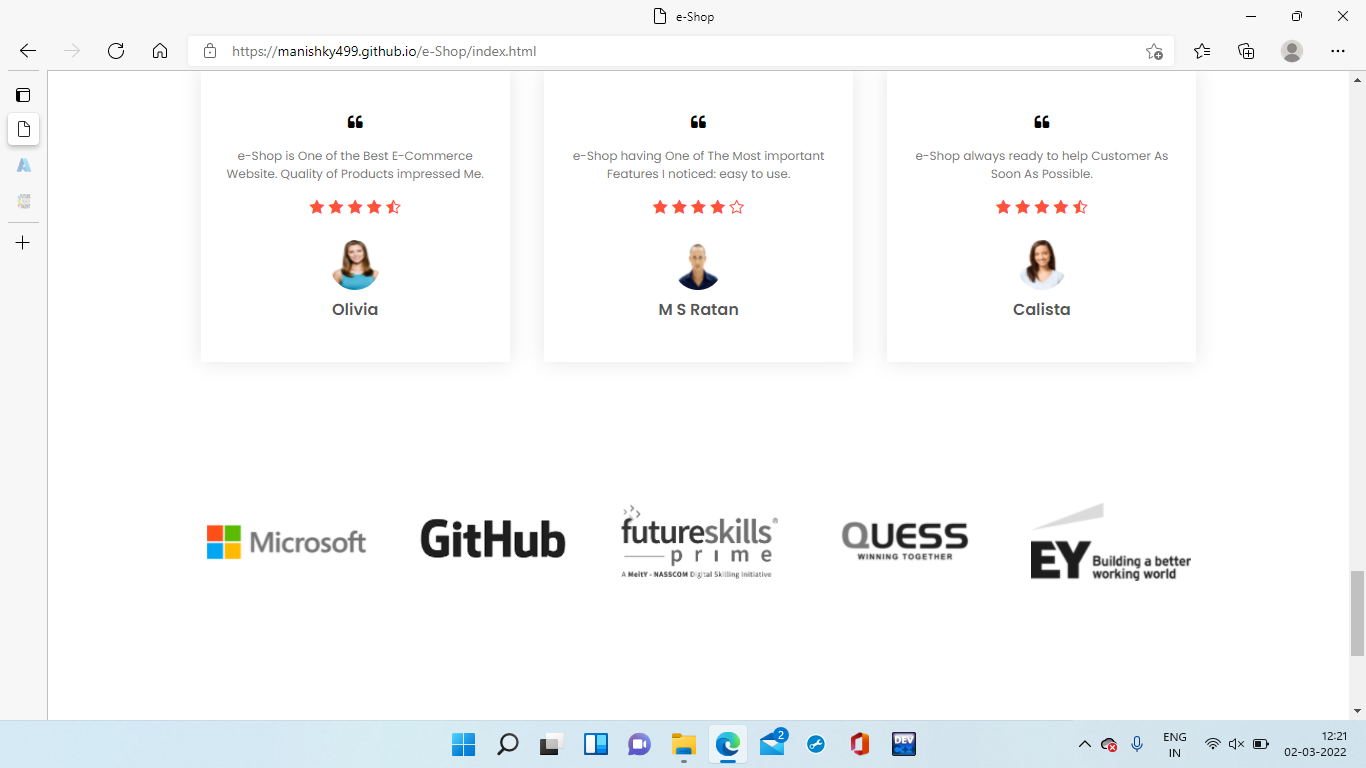Switch ENG IN input language

pyautogui.click(x=1175, y=745)
